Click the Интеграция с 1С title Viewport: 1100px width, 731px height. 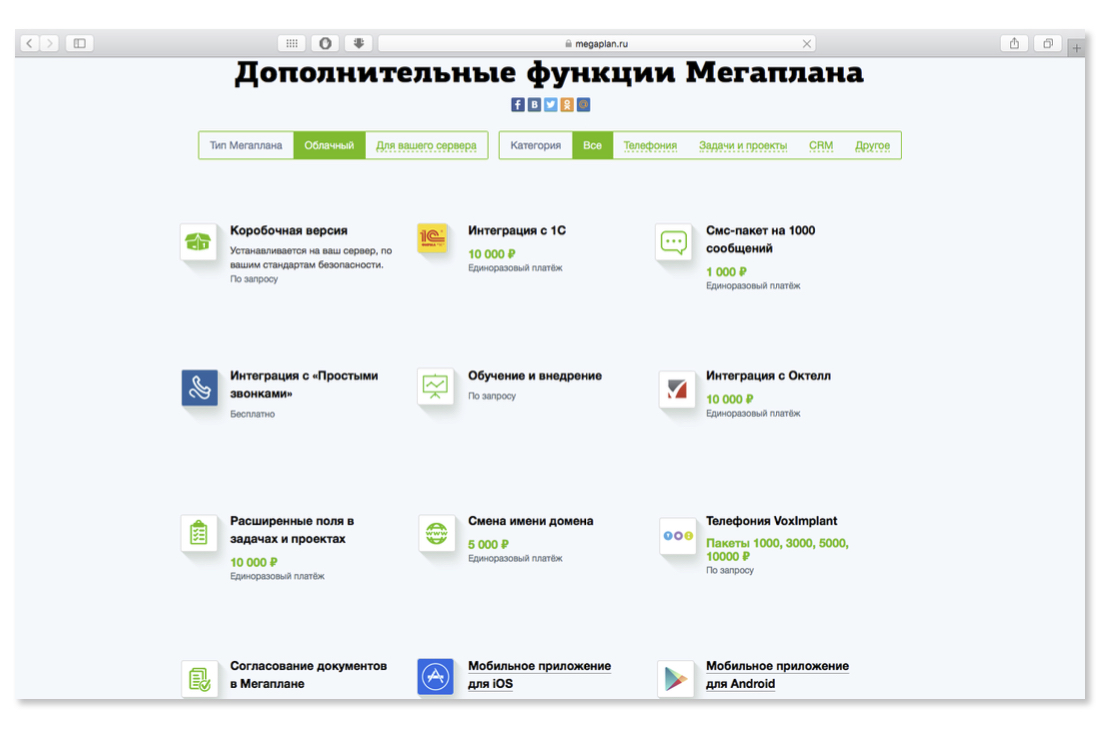(517, 230)
